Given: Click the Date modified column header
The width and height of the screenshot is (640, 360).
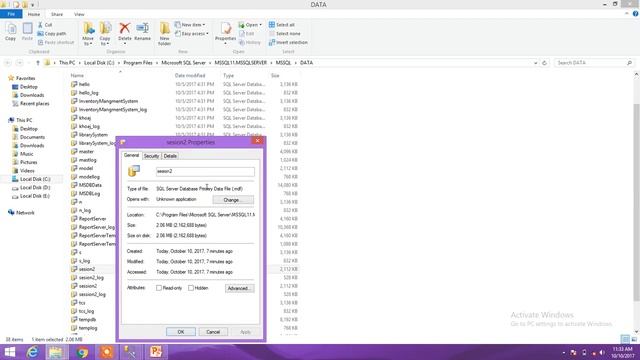Looking at the screenshot, I should (x=190, y=76).
